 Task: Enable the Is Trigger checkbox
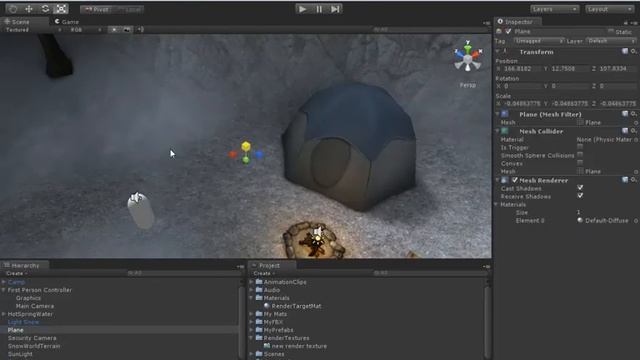point(580,147)
